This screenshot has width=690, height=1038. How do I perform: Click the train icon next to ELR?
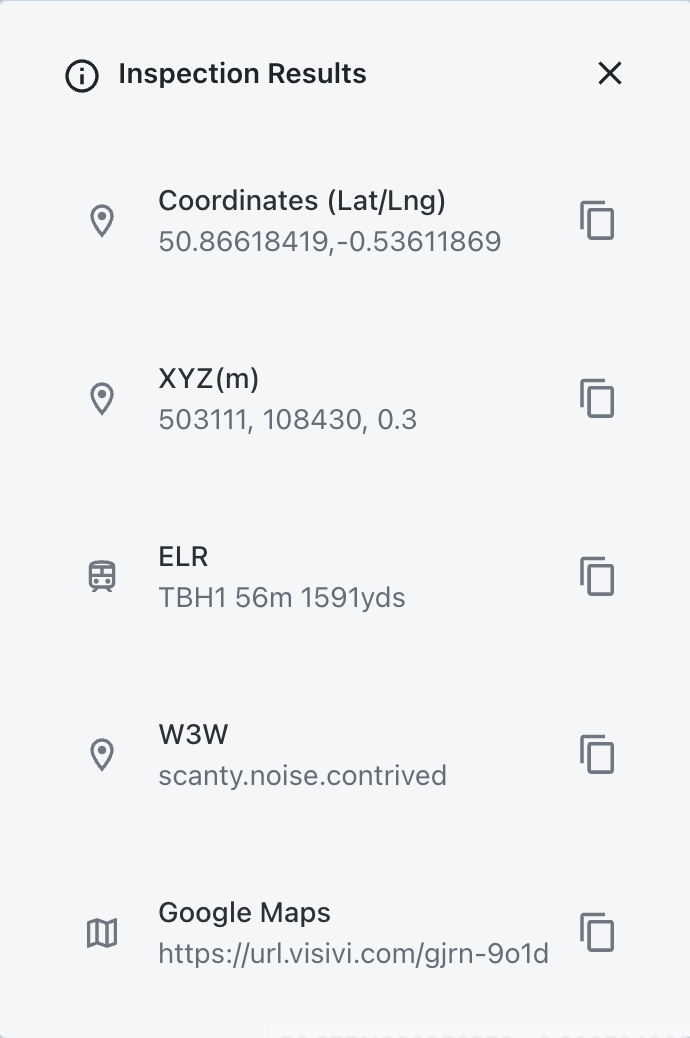pos(102,576)
